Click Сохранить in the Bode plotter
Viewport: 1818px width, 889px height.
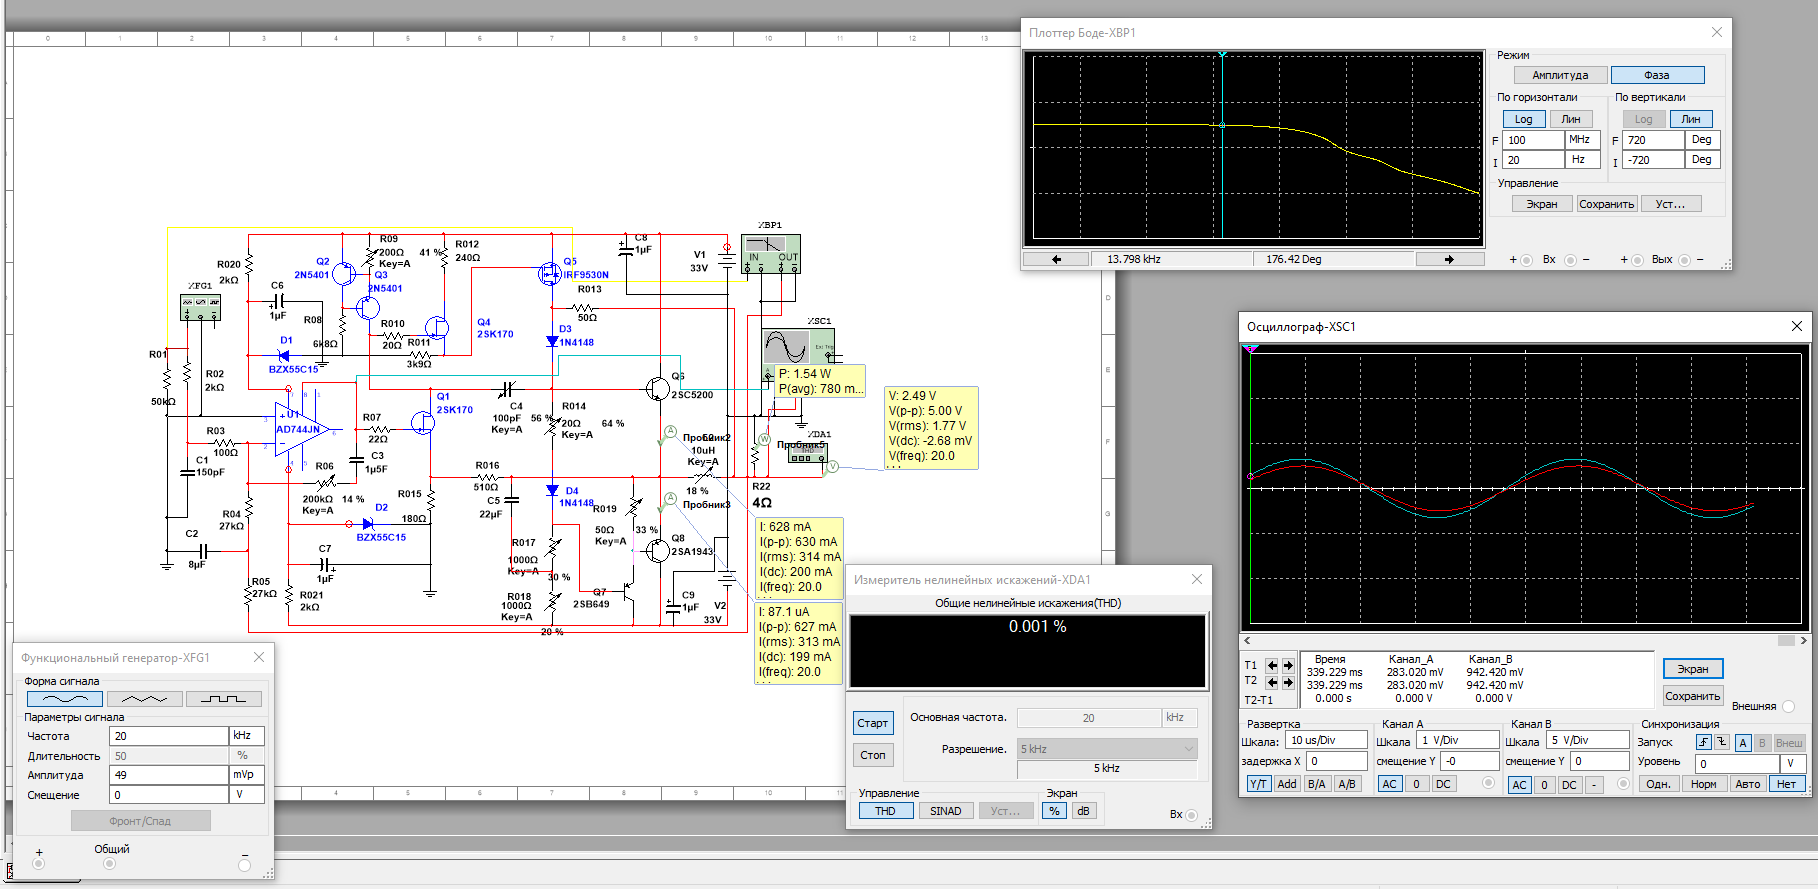[x=1606, y=204]
